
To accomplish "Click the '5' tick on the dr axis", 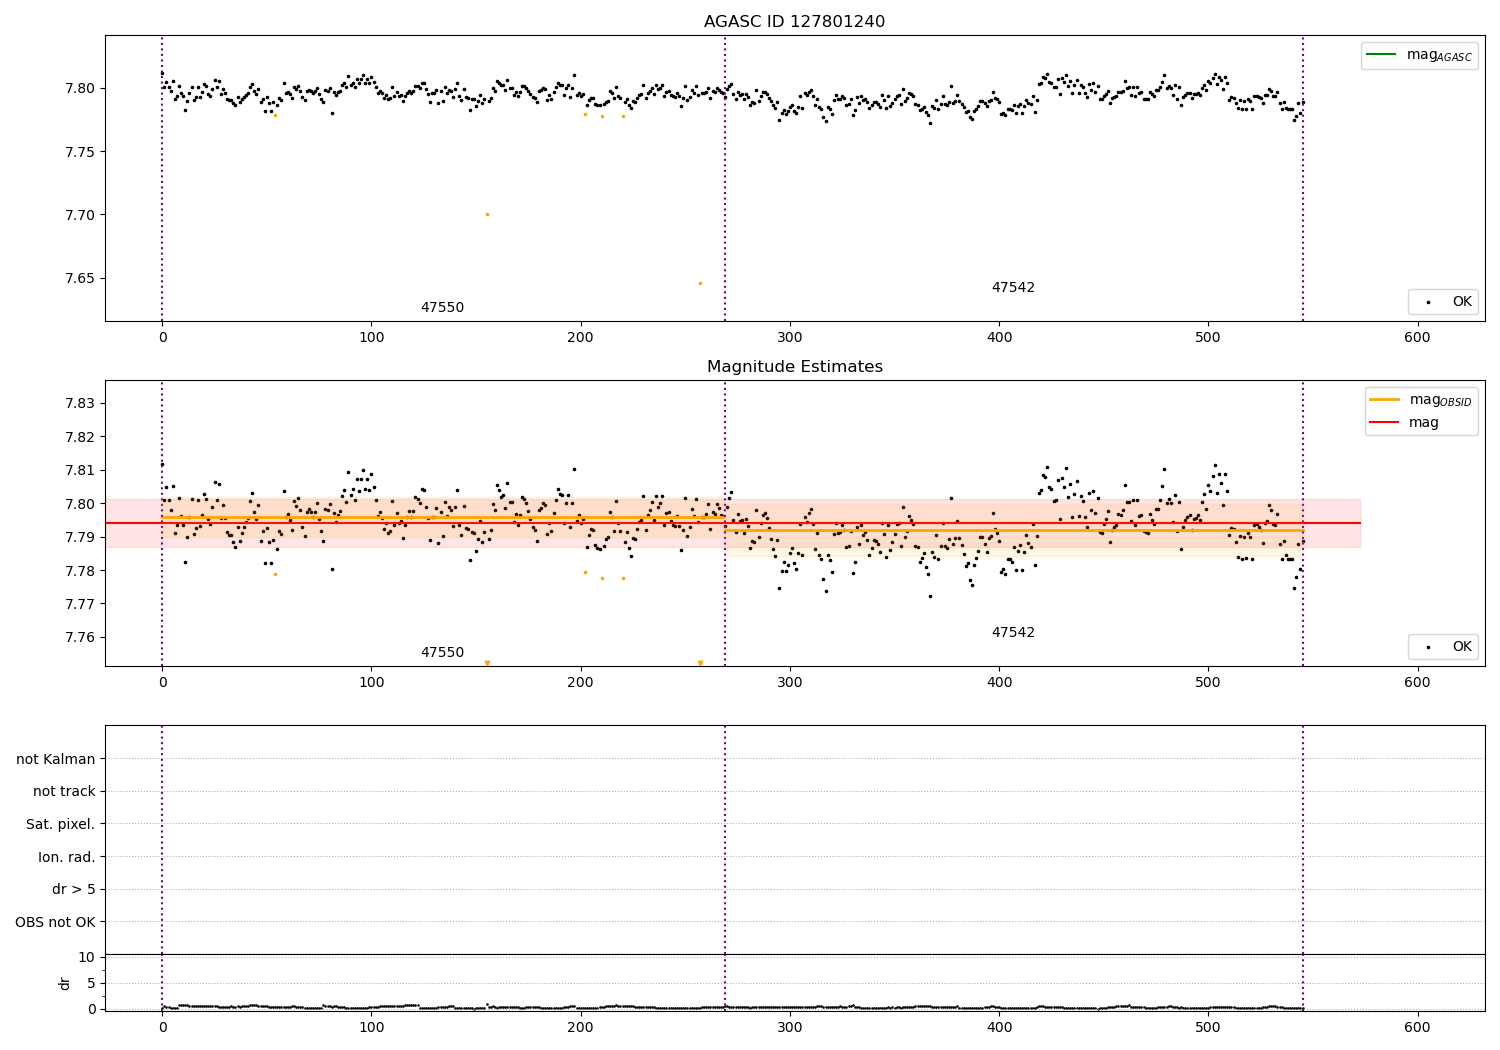I will click(x=91, y=984).
